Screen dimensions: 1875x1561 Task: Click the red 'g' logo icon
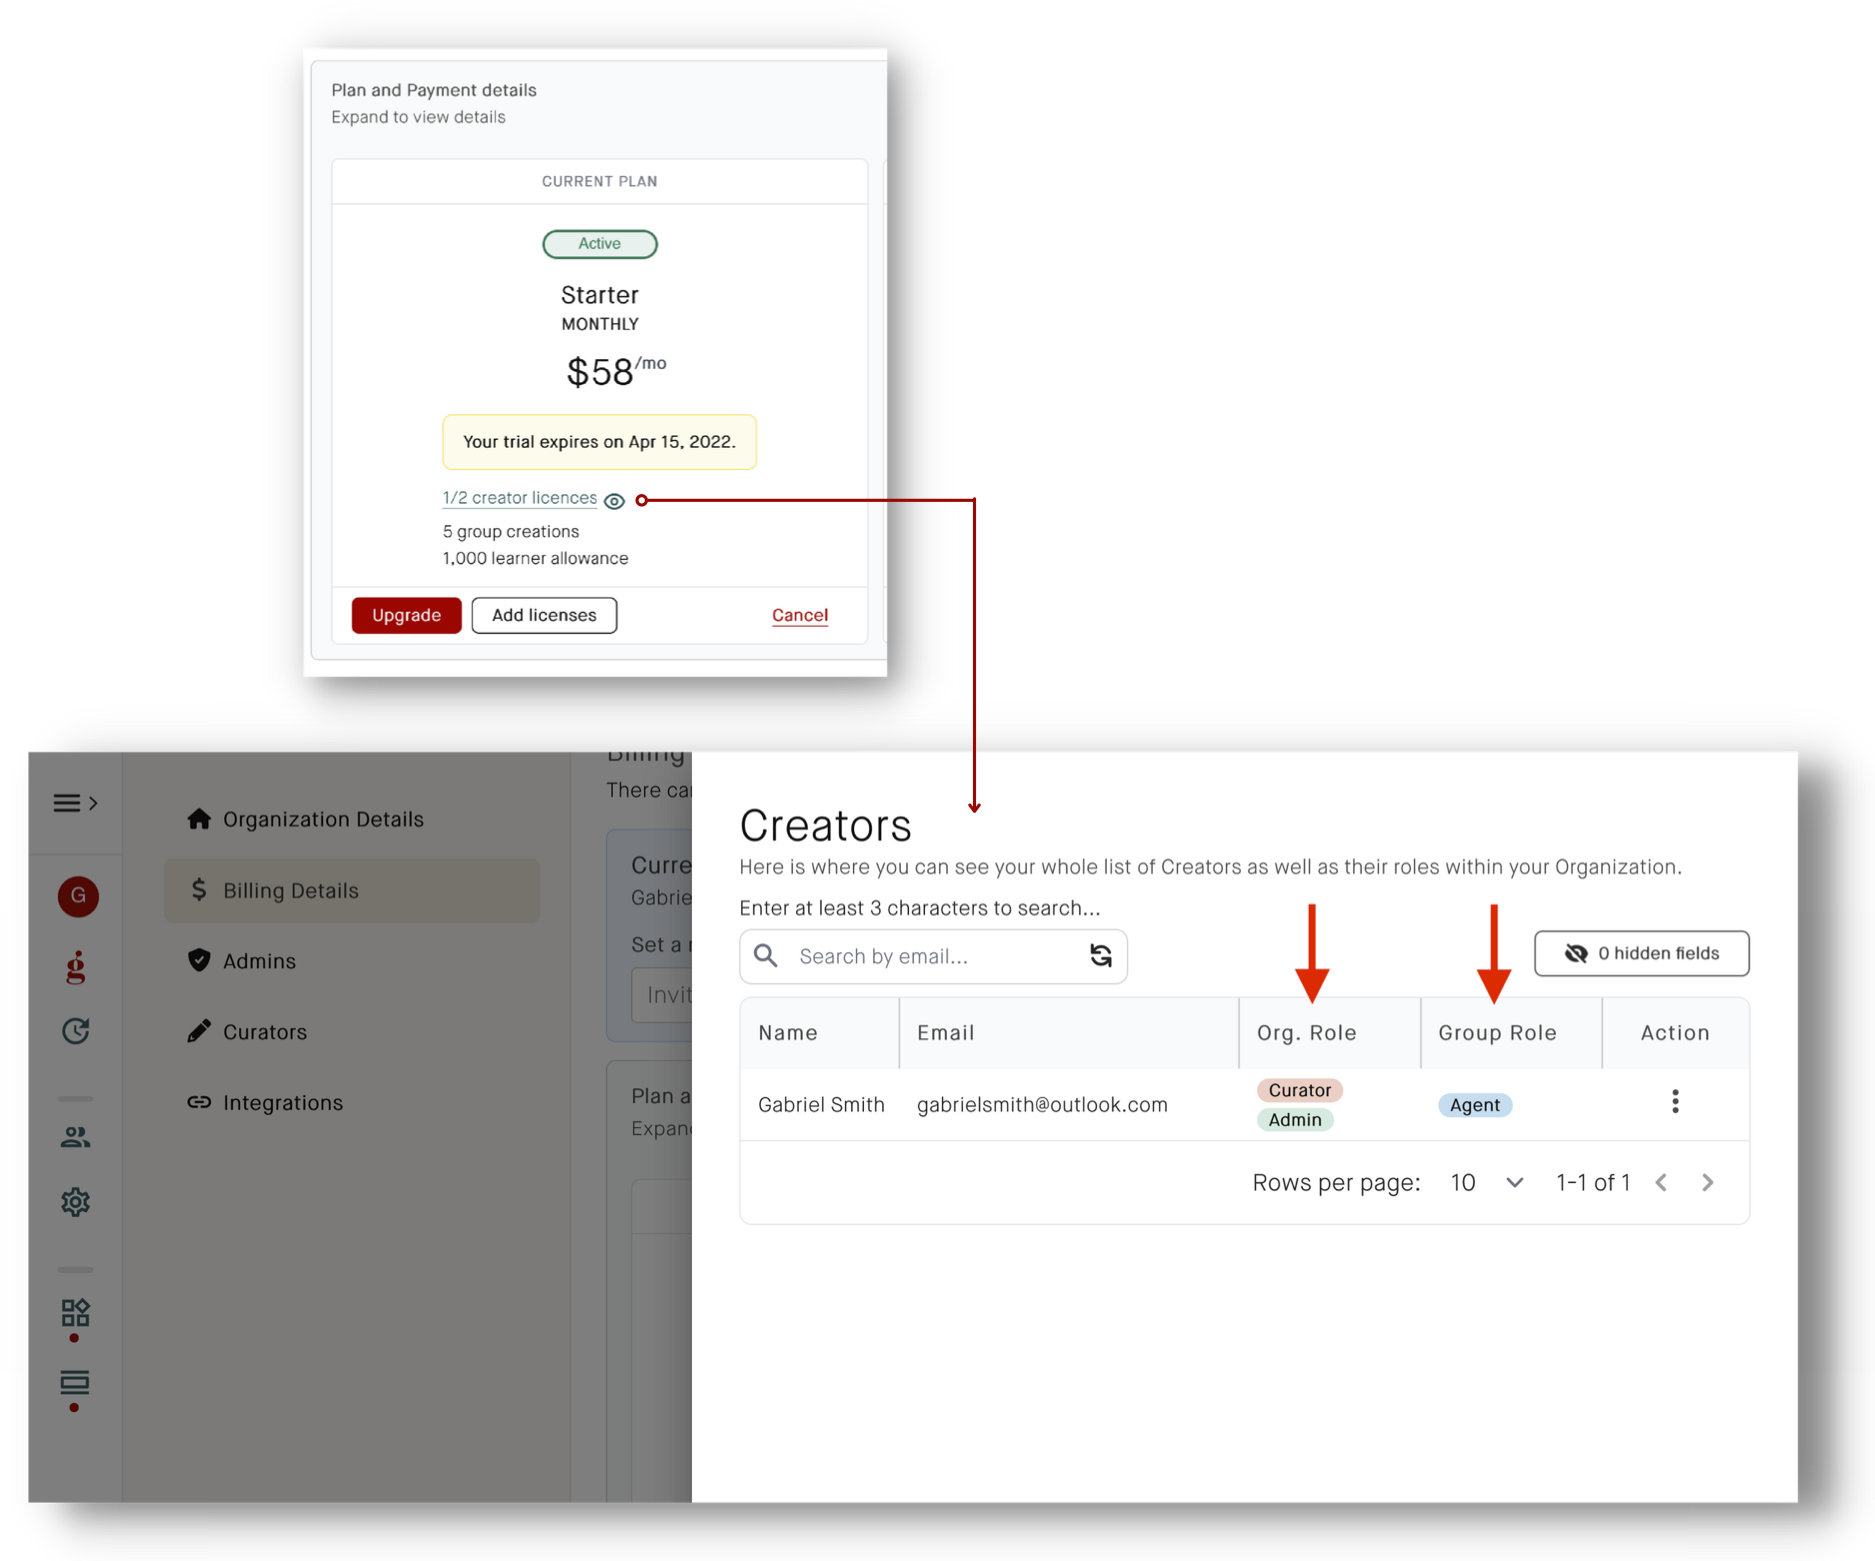click(x=76, y=966)
